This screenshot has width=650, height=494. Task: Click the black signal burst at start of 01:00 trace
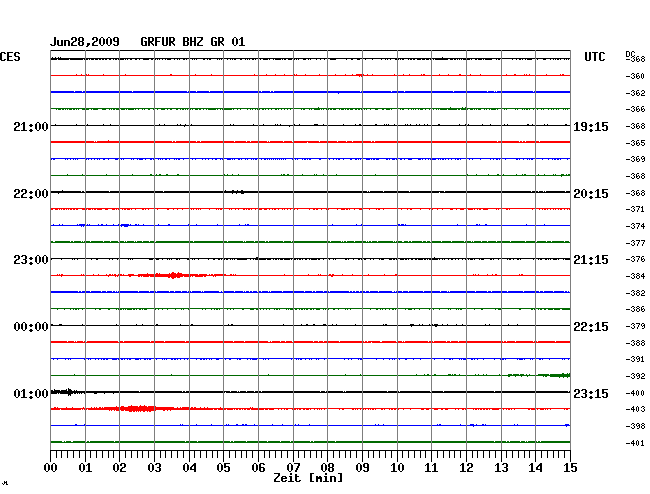(x=66, y=392)
